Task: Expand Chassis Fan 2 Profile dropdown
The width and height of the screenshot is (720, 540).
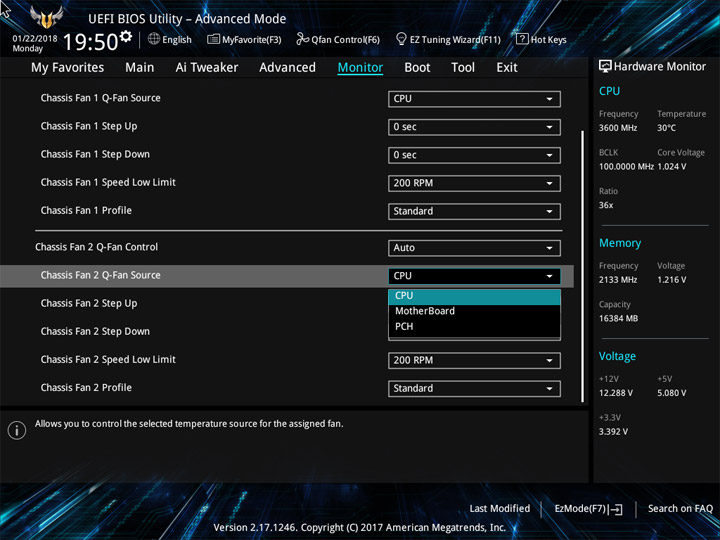Action: click(474, 388)
